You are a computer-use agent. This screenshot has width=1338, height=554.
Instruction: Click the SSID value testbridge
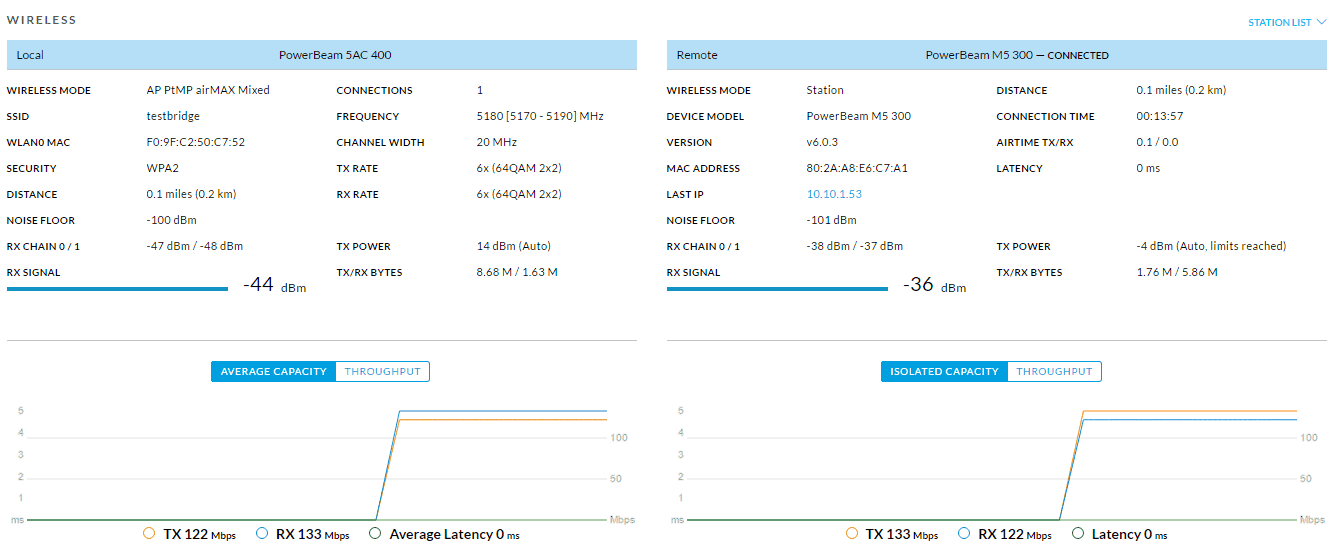click(x=173, y=116)
